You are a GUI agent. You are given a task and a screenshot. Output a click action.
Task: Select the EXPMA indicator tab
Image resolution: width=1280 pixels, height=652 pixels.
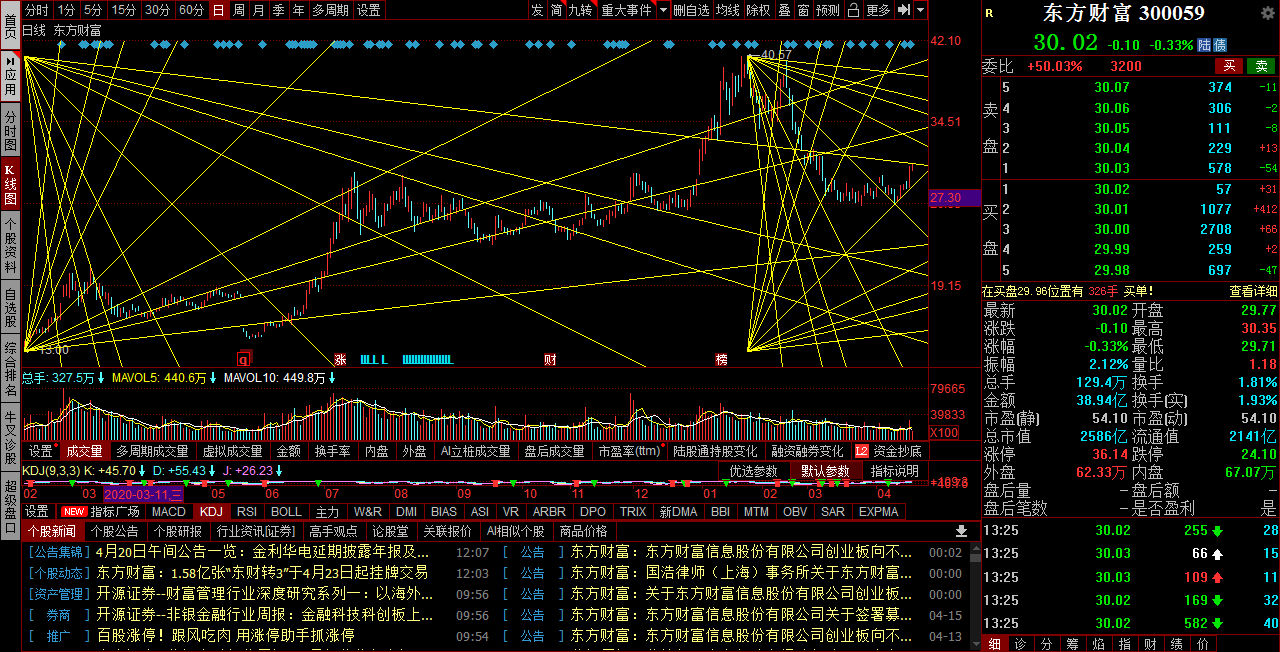(879, 511)
